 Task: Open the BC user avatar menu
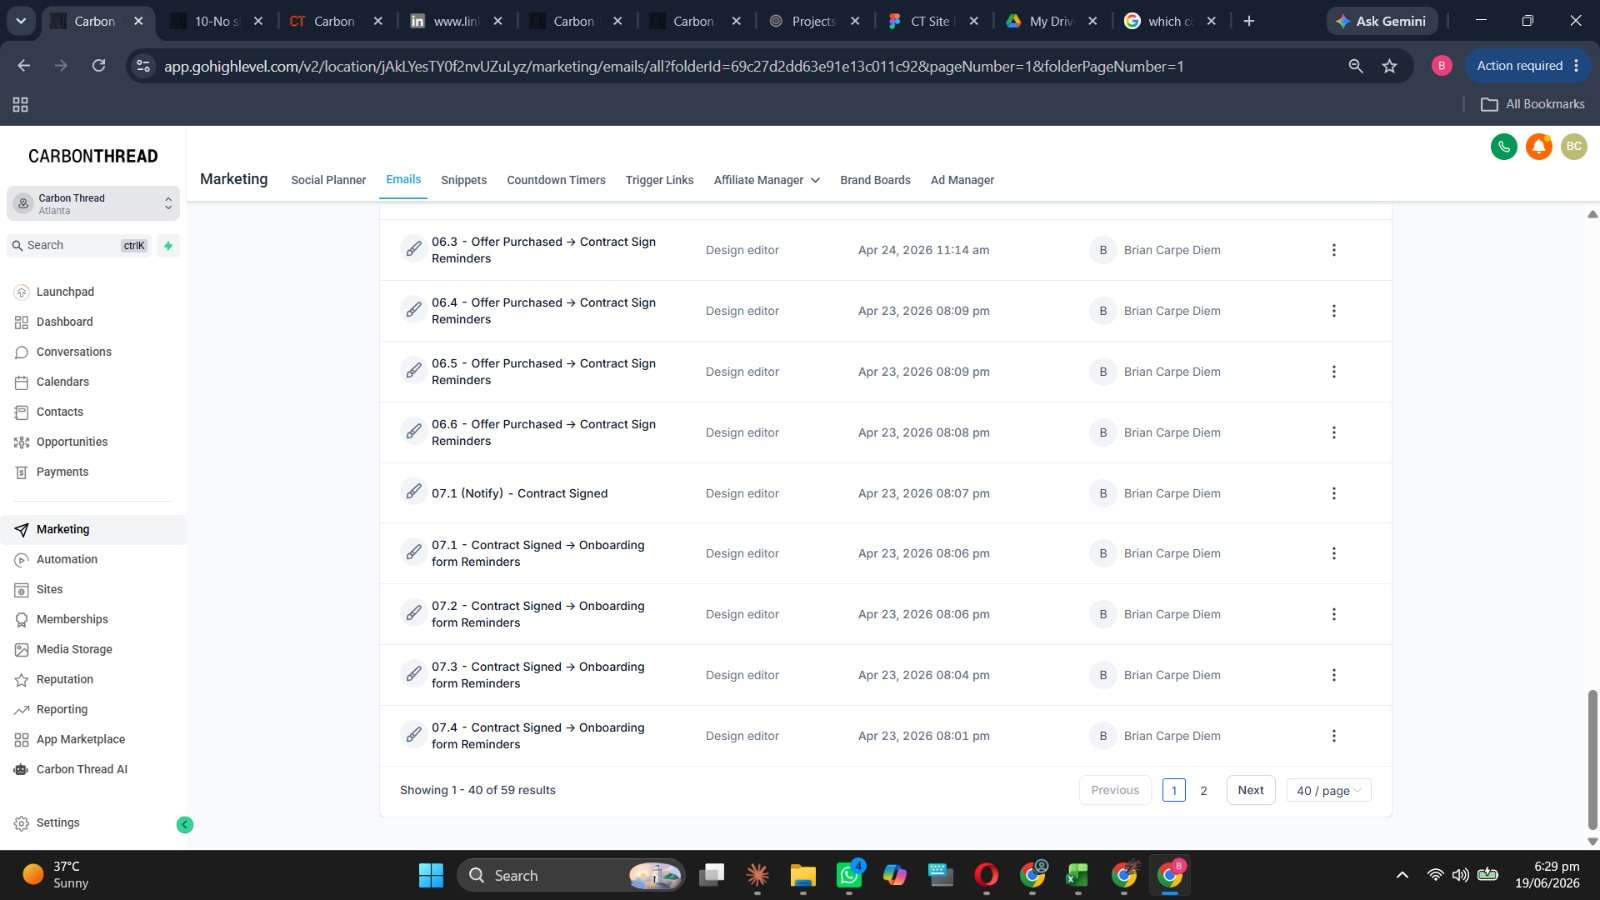pyautogui.click(x=1574, y=147)
